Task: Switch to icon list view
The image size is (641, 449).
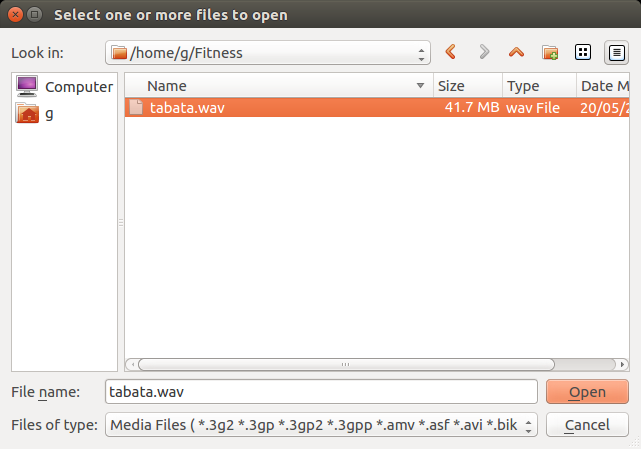Action: [583, 52]
